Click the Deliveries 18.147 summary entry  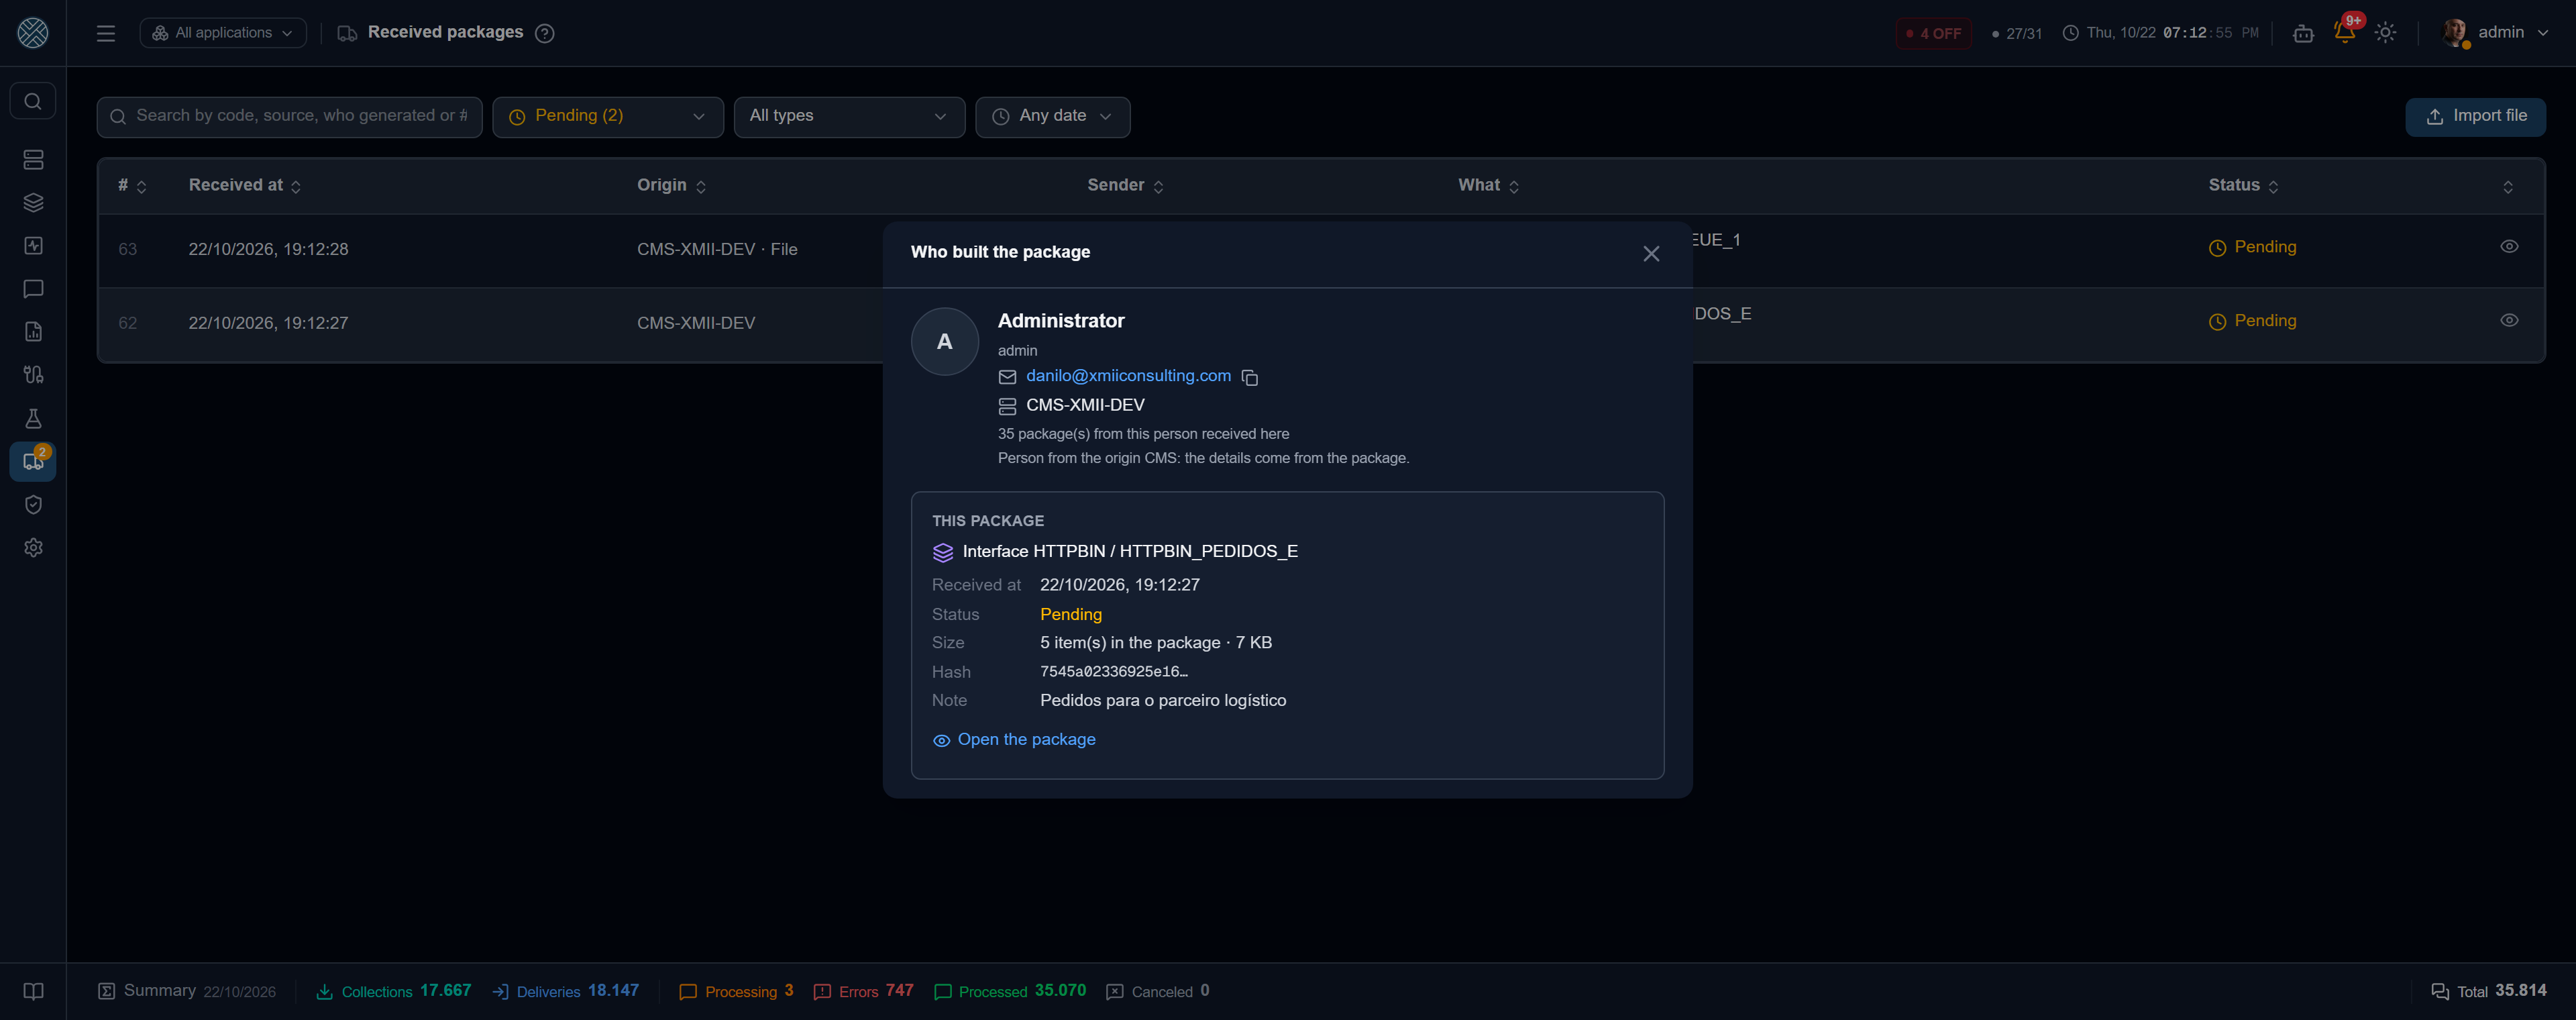tap(566, 991)
